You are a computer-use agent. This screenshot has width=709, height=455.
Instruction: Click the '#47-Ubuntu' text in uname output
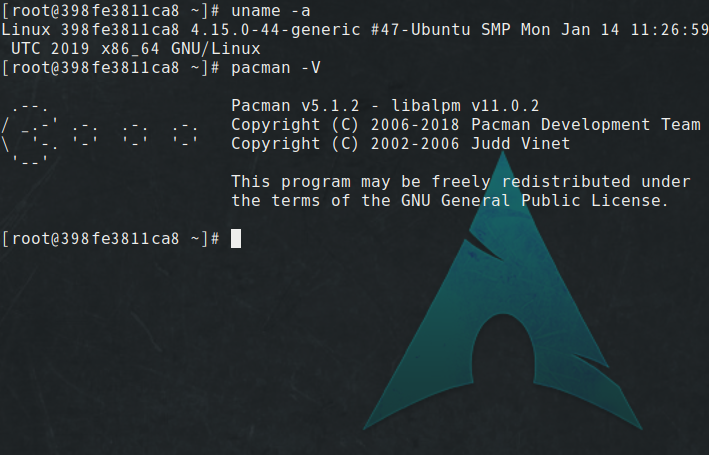(x=421, y=30)
